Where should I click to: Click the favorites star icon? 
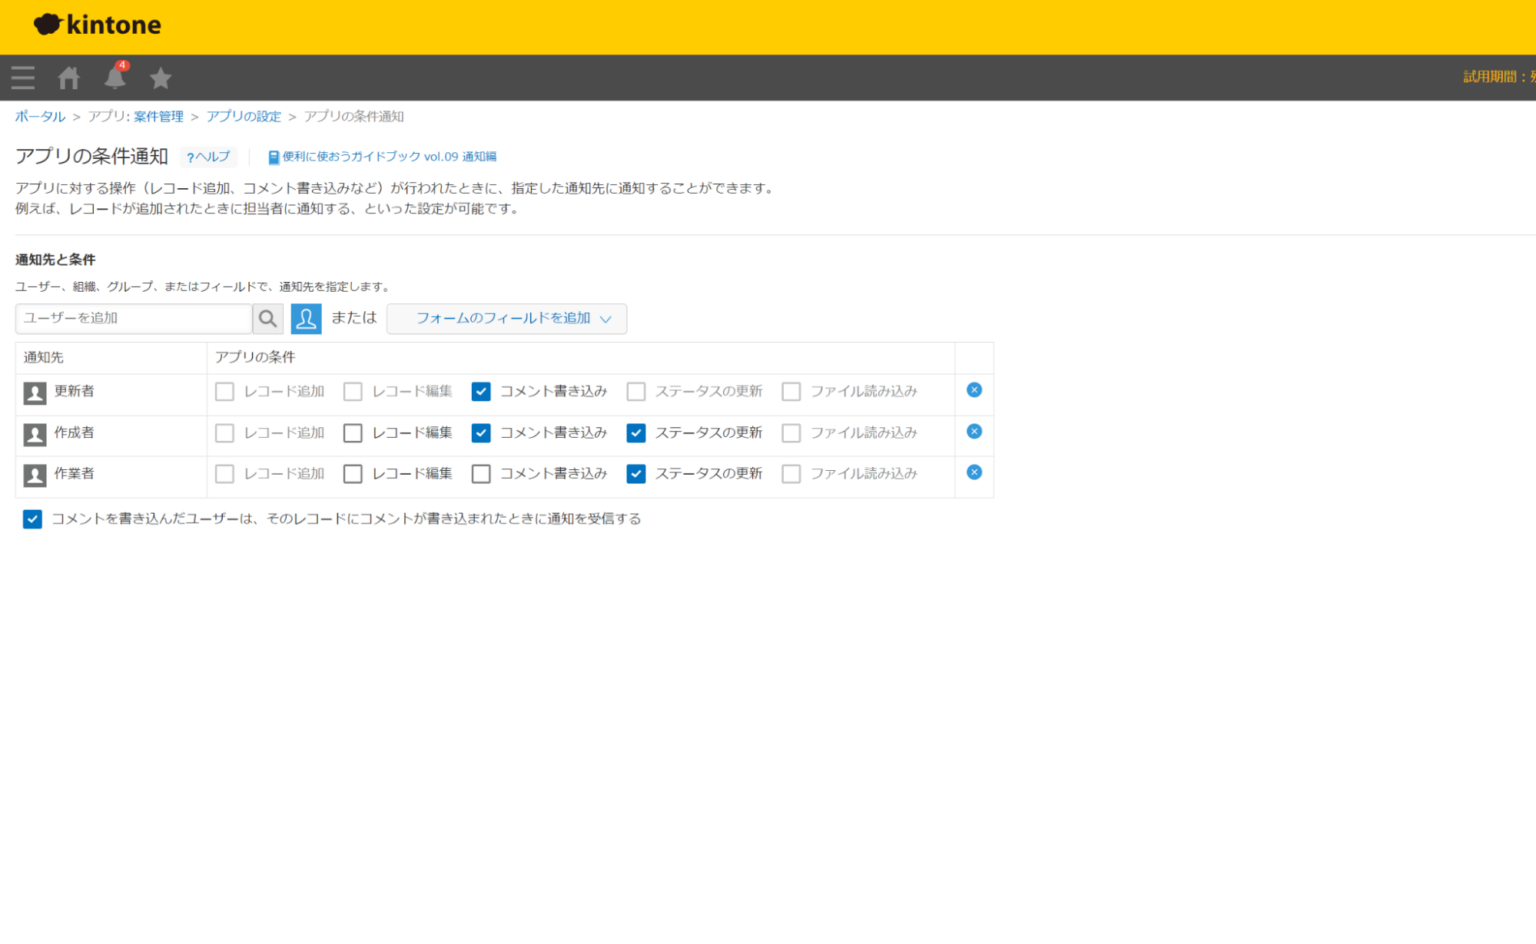[160, 76]
